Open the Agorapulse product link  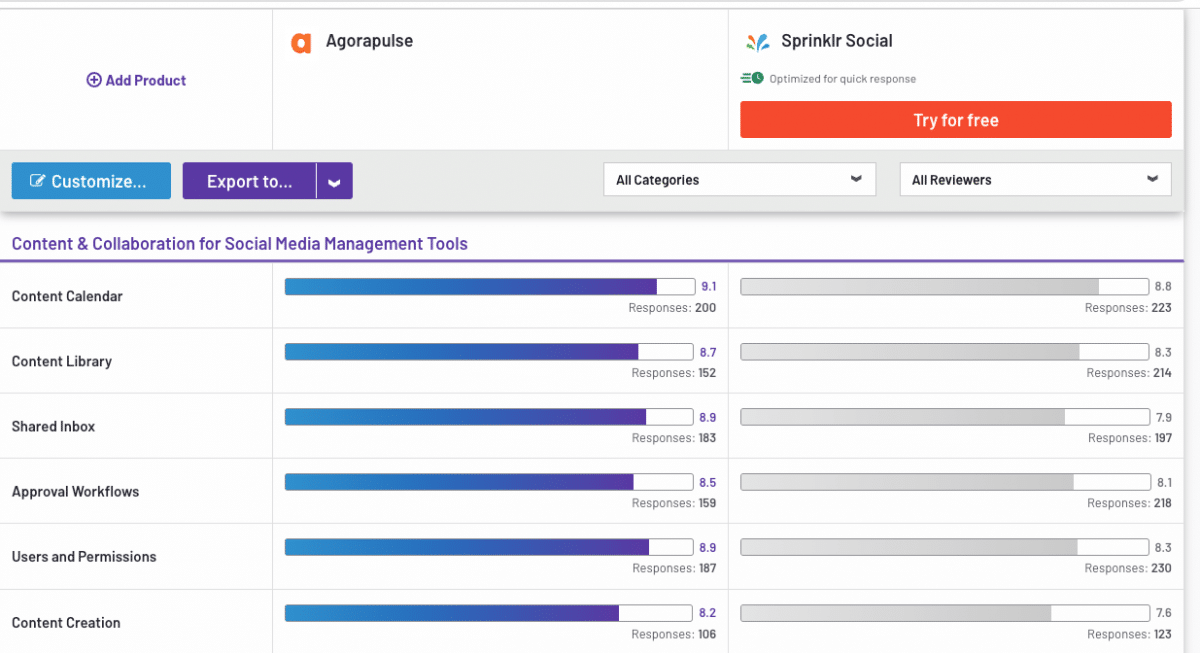(x=369, y=41)
